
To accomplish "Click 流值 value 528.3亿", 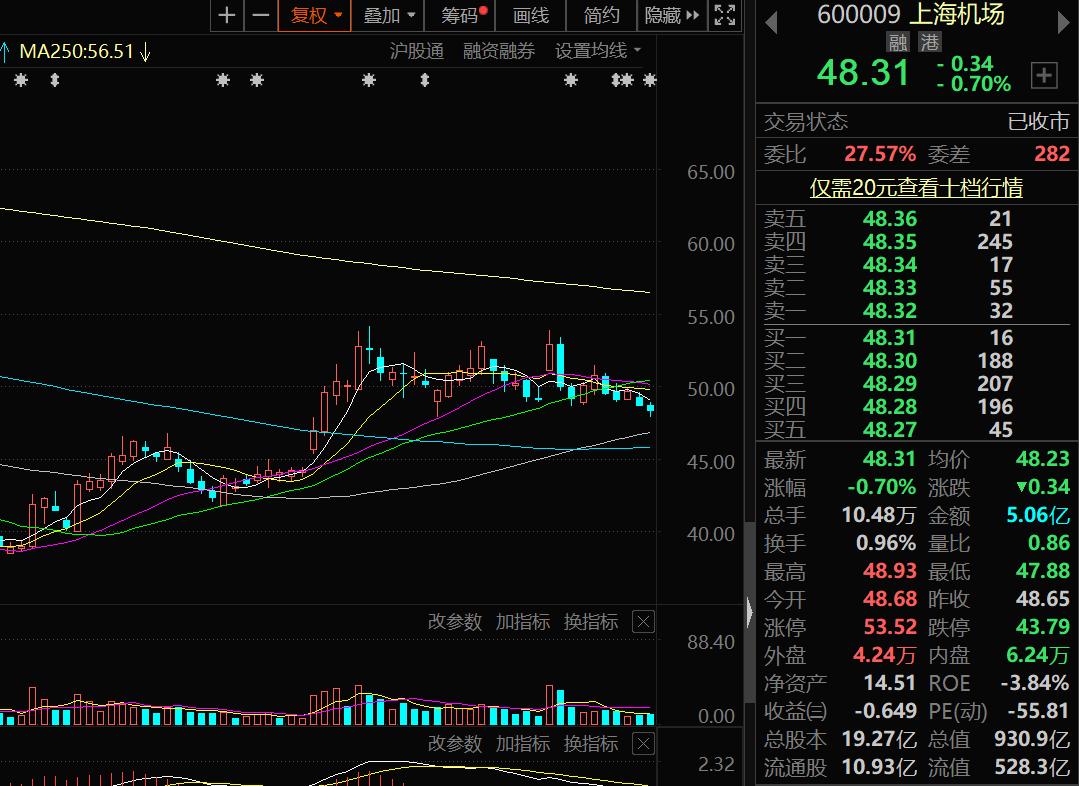I will click(1032, 767).
